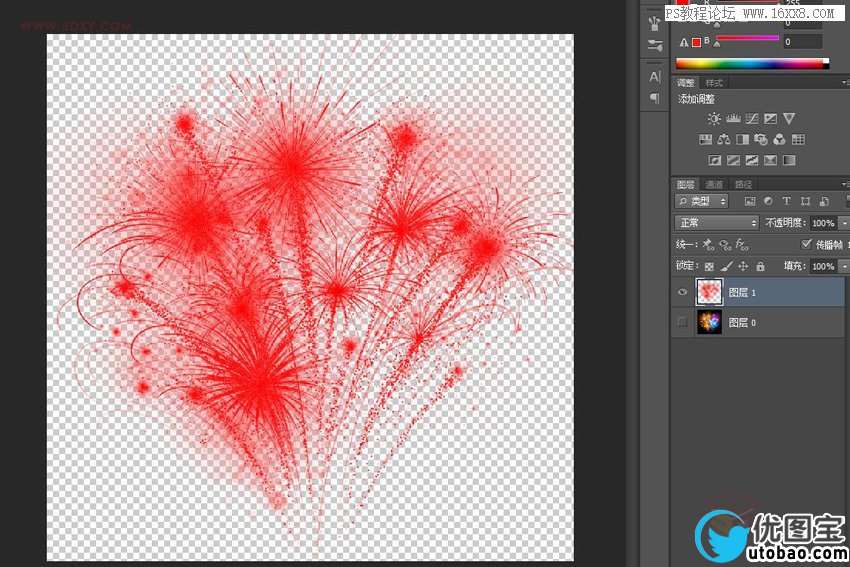Image resolution: width=850 pixels, height=567 pixels.
Task: Open the Character panel icon
Action: (655, 77)
